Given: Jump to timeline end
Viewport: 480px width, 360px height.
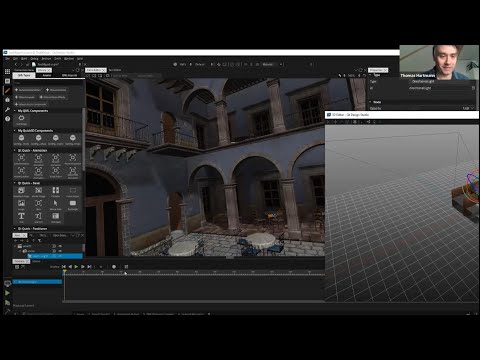Looking at the screenshot, I should (x=89, y=267).
